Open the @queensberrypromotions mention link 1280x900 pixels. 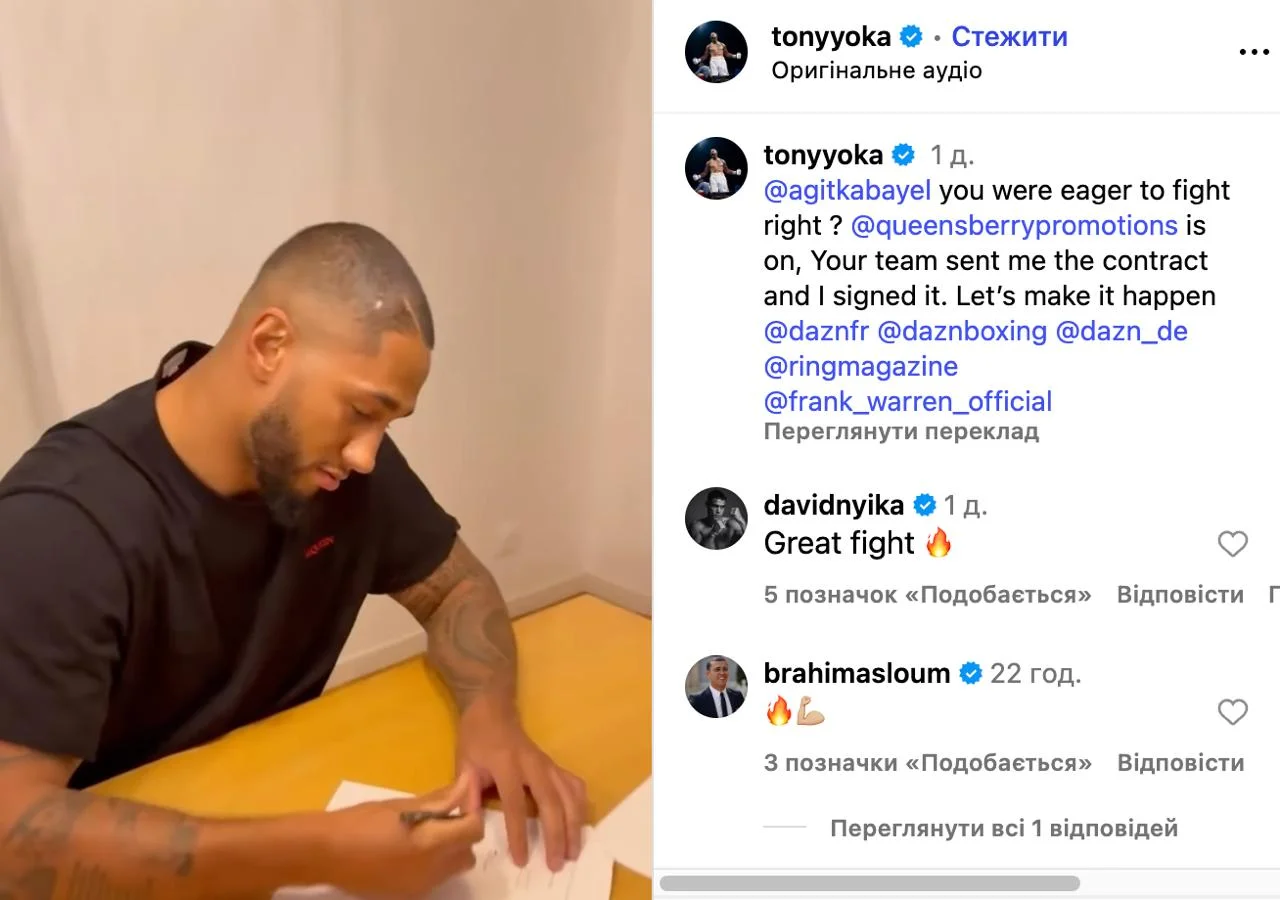[1013, 225]
